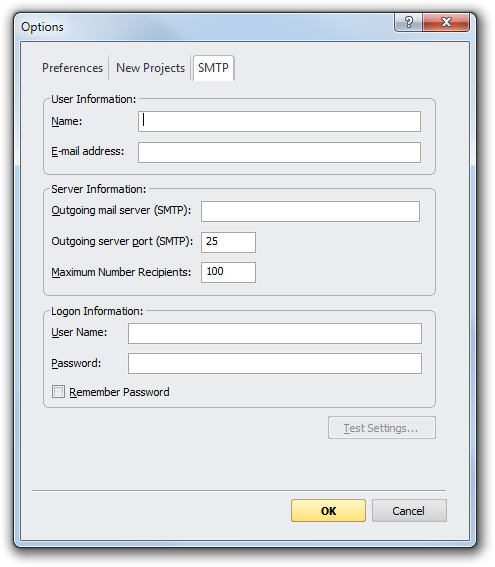Dismiss the dialog using Cancel
495x567 pixels.
409,511
